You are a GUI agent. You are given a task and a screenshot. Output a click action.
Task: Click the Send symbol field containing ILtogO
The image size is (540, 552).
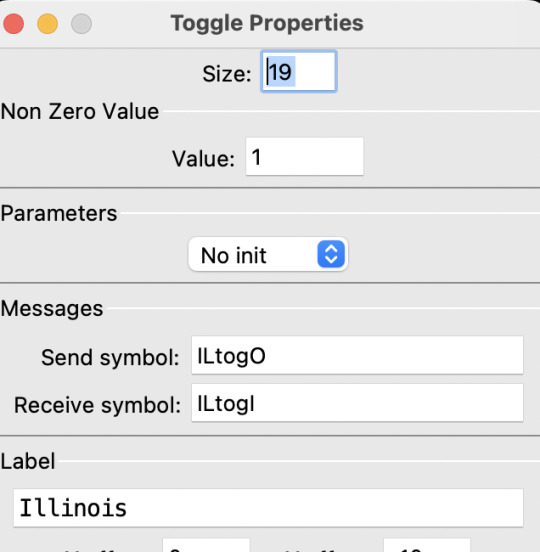[357, 355]
